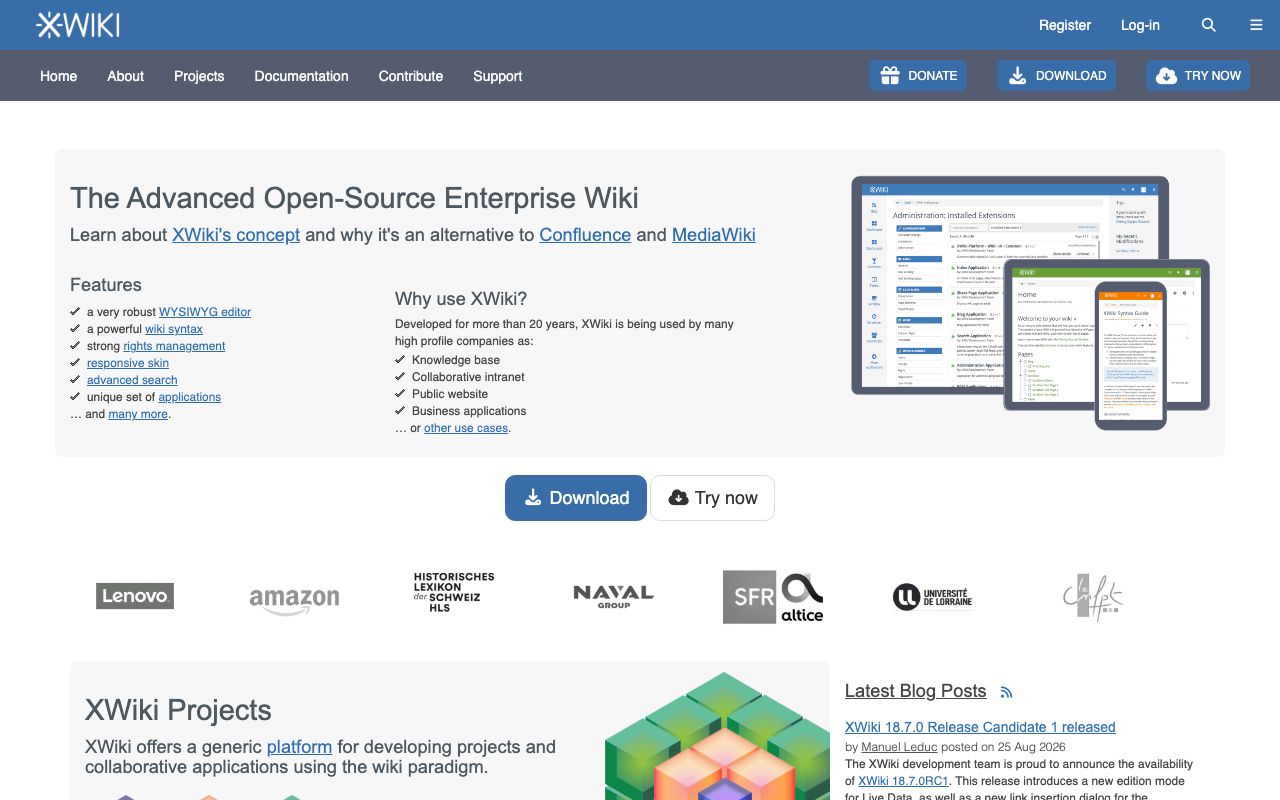Open the Documentation menu item
This screenshot has width=1280, height=800.
(x=301, y=76)
